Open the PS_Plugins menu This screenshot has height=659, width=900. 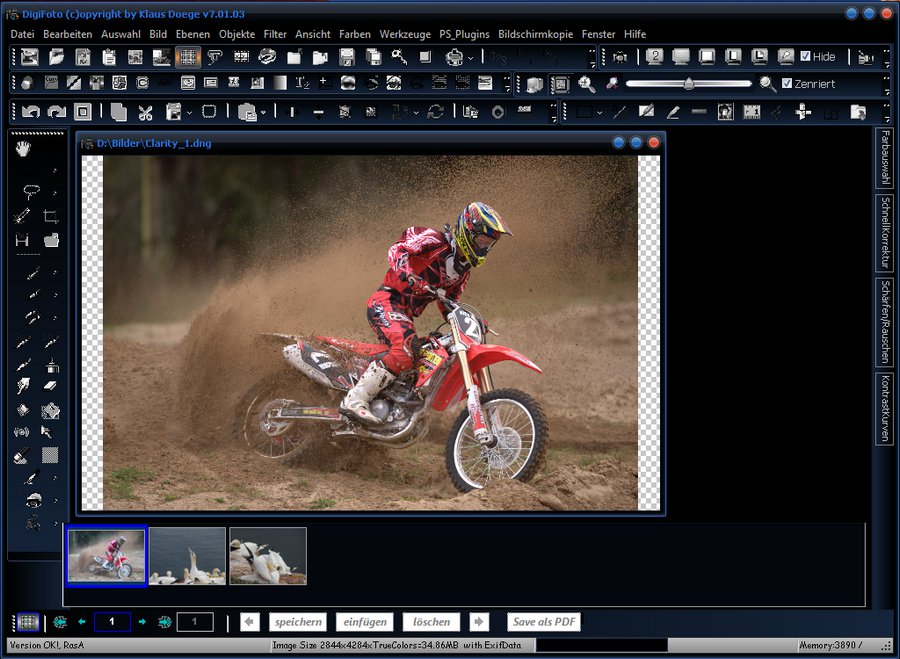point(464,34)
